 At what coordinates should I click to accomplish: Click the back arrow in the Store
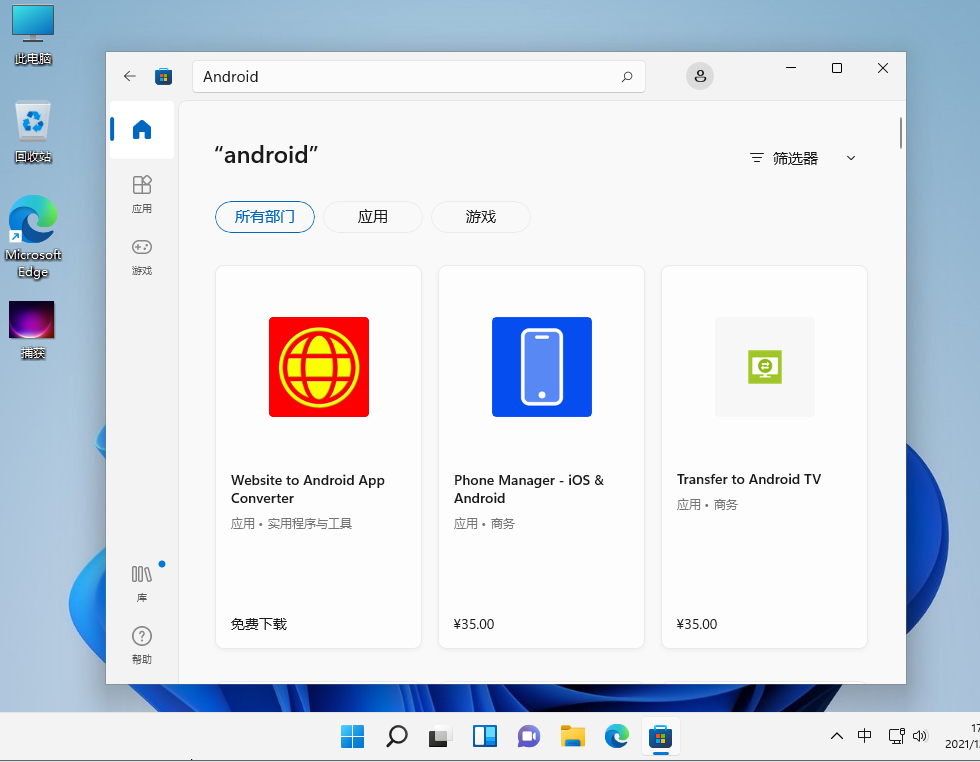[x=129, y=76]
